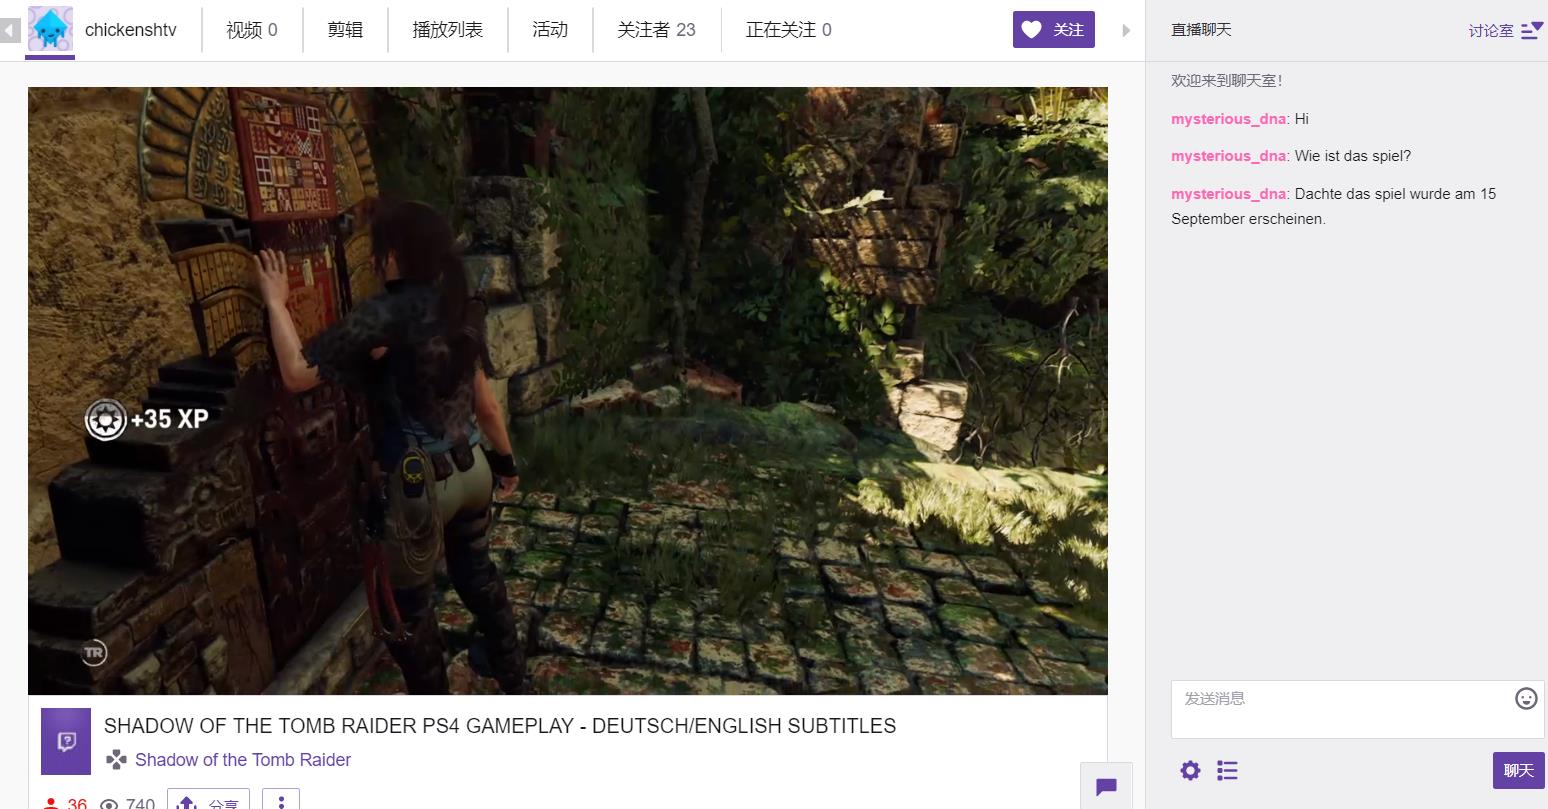Show the chat viewer list icon
The height and width of the screenshot is (809, 1548).
coord(1227,770)
